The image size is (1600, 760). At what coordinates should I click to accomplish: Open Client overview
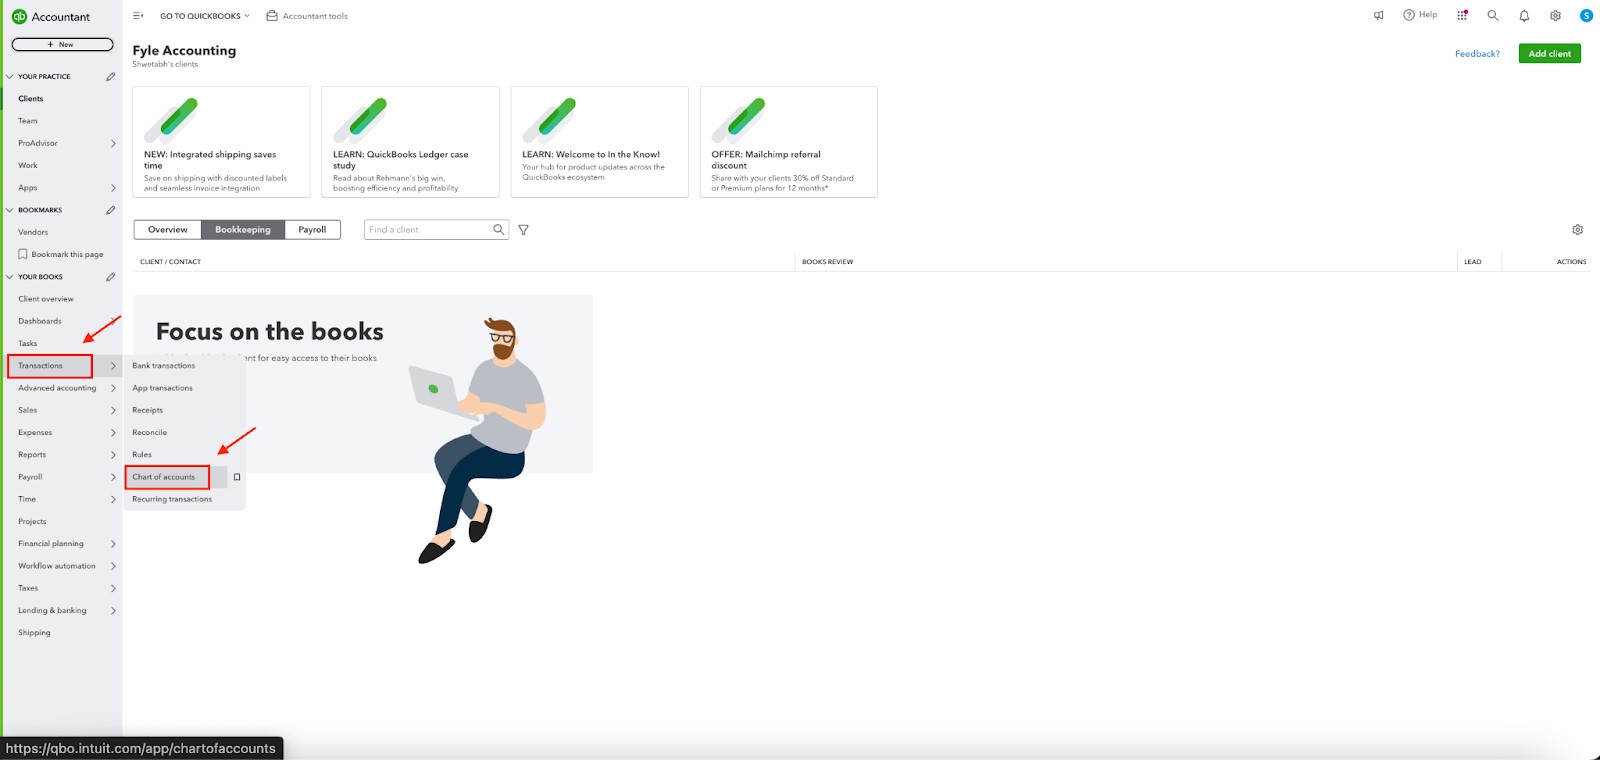pyautogui.click(x=46, y=299)
